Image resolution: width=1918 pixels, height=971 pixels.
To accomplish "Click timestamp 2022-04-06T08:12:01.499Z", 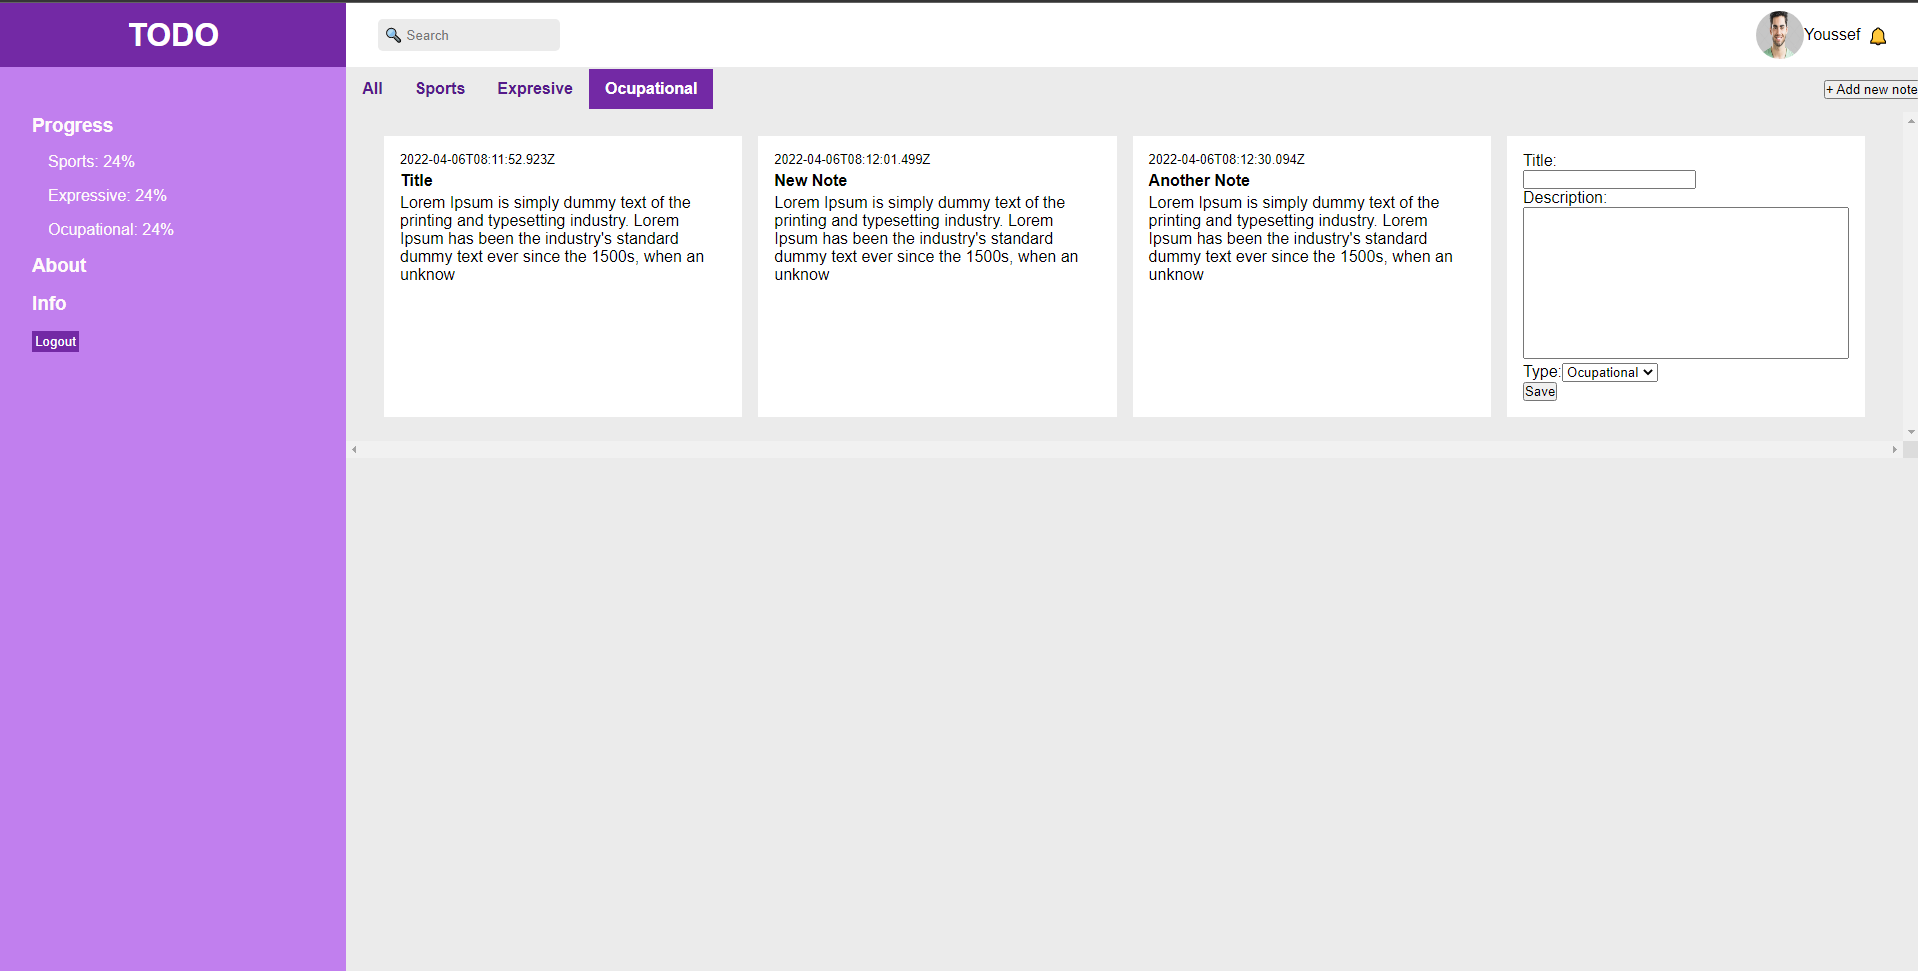I will click(x=852, y=159).
